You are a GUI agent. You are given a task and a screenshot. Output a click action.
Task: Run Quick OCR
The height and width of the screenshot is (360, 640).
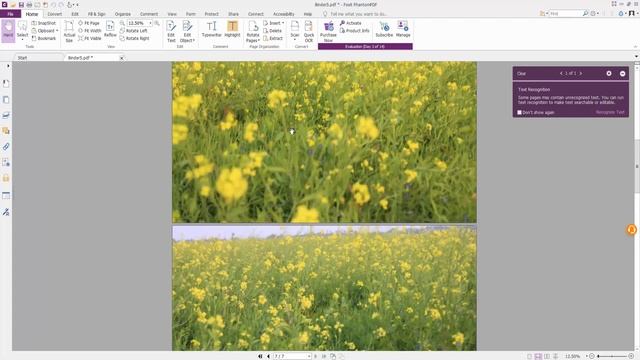(x=309, y=31)
